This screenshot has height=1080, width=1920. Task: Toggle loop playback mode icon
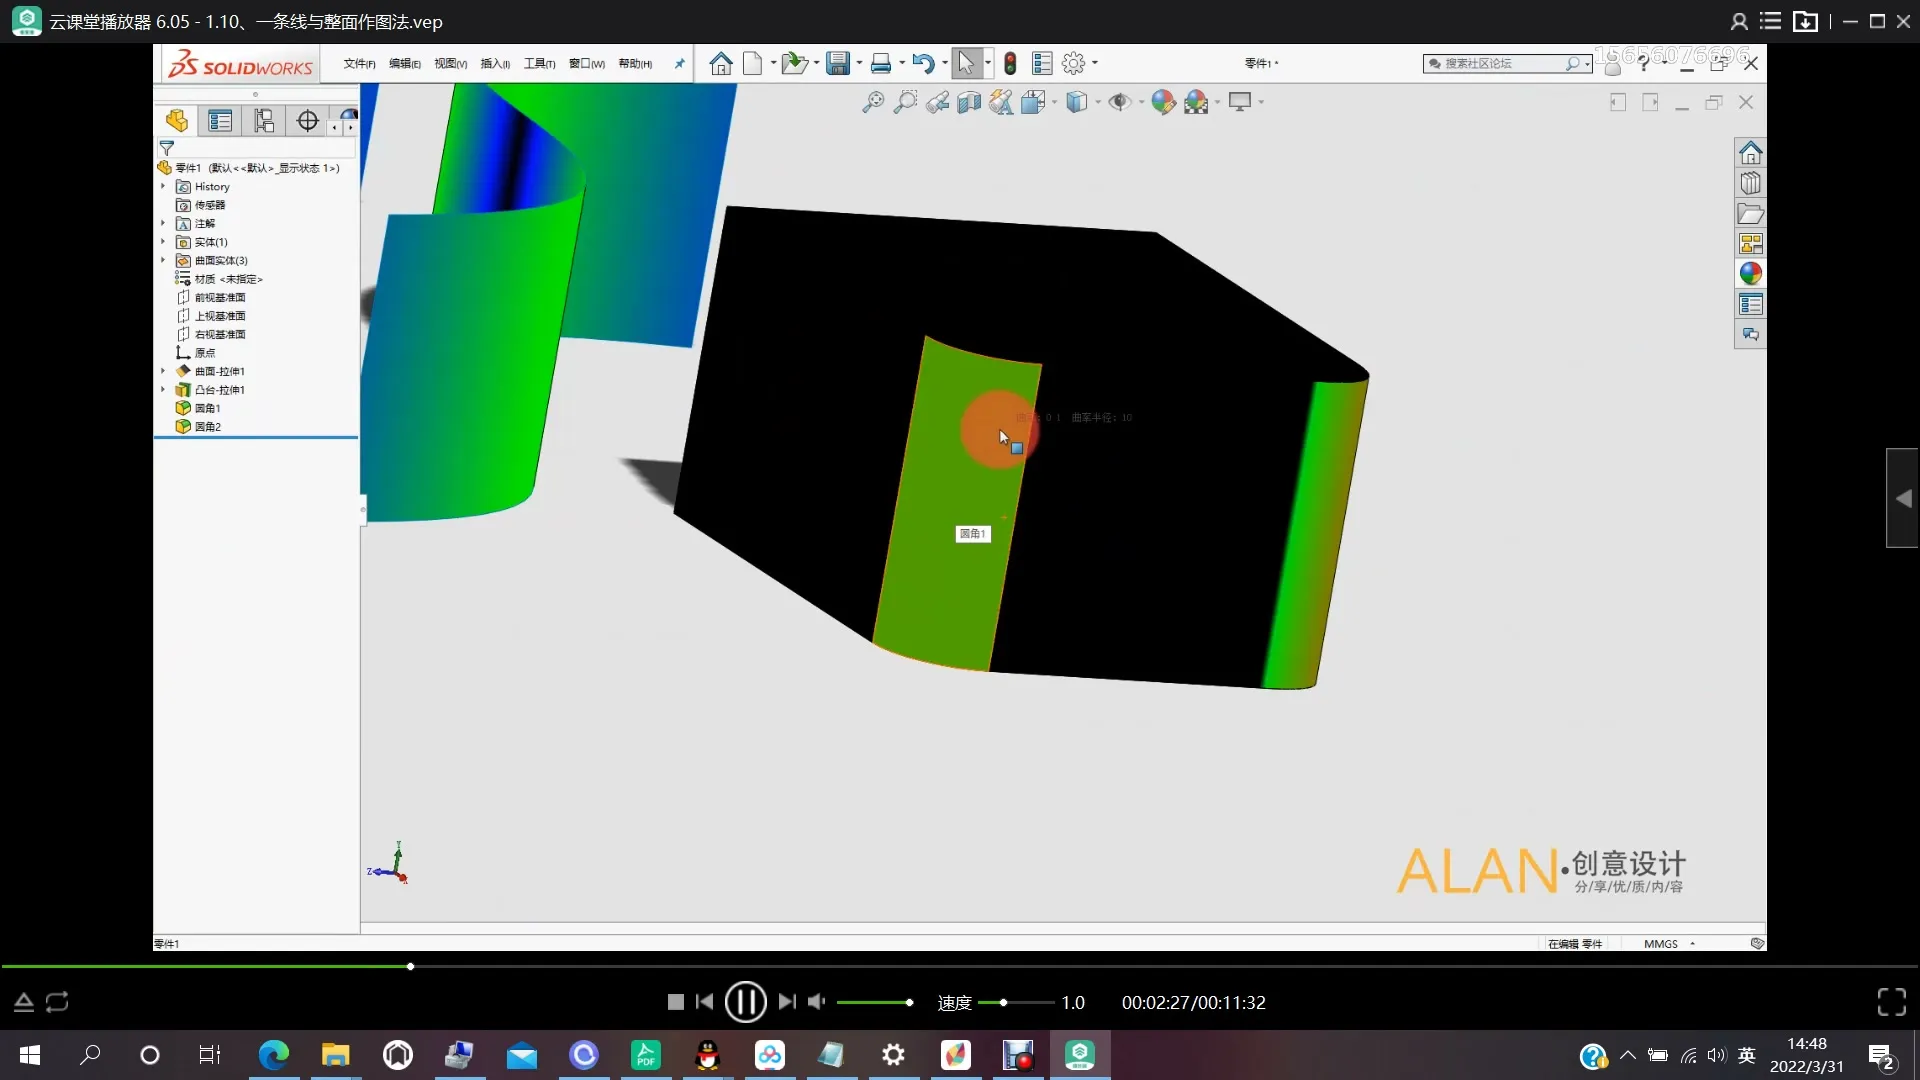coord(57,1002)
